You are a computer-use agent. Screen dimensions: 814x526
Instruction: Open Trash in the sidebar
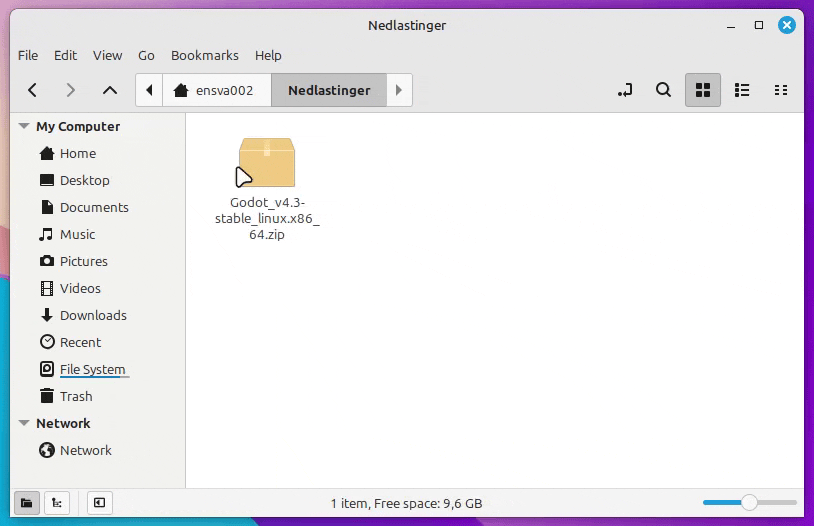(76, 396)
